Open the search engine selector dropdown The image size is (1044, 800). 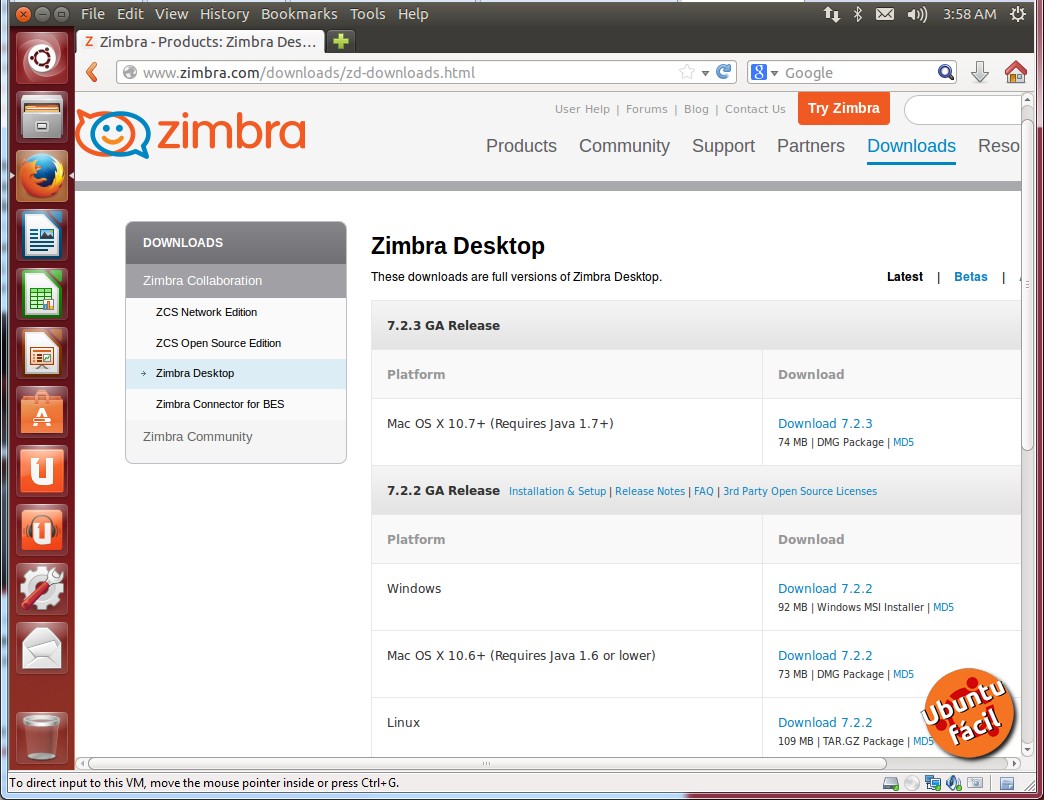coord(764,72)
